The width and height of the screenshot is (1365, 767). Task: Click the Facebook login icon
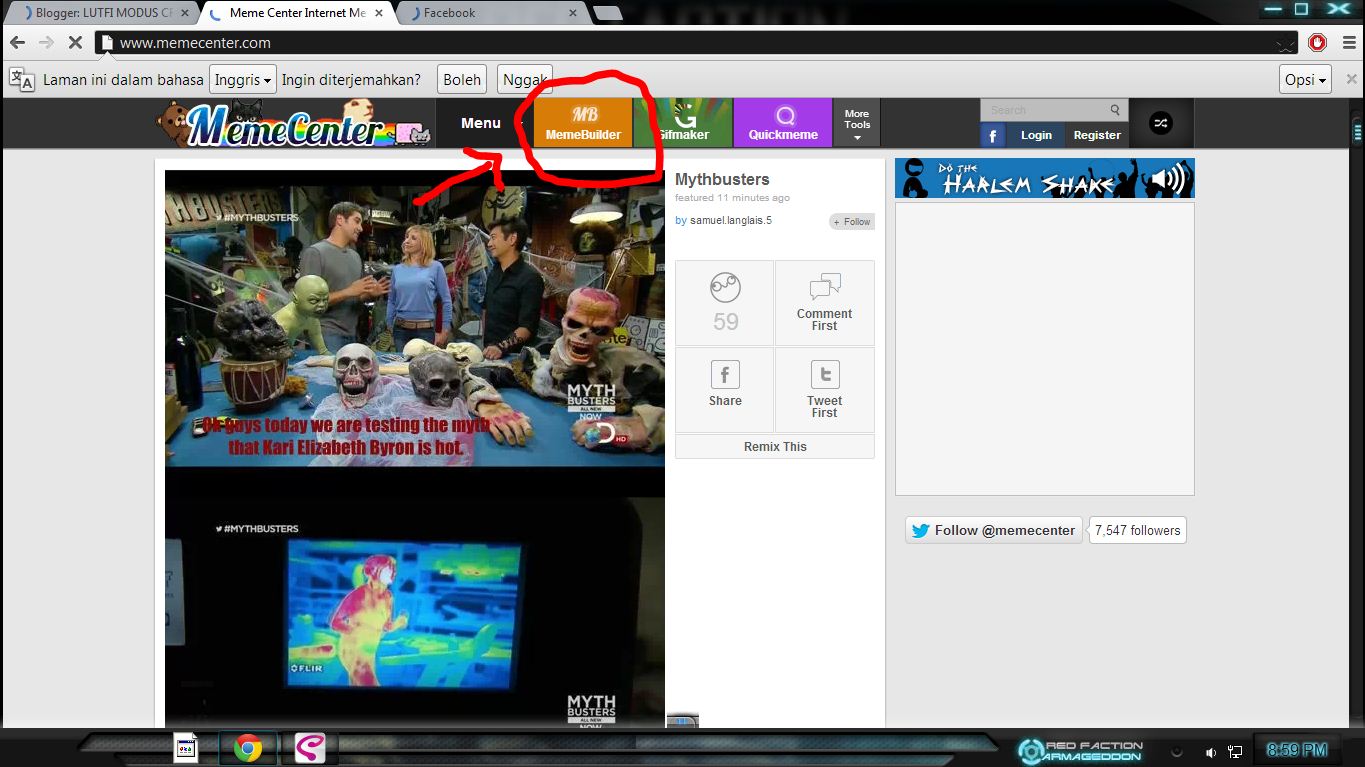point(992,135)
